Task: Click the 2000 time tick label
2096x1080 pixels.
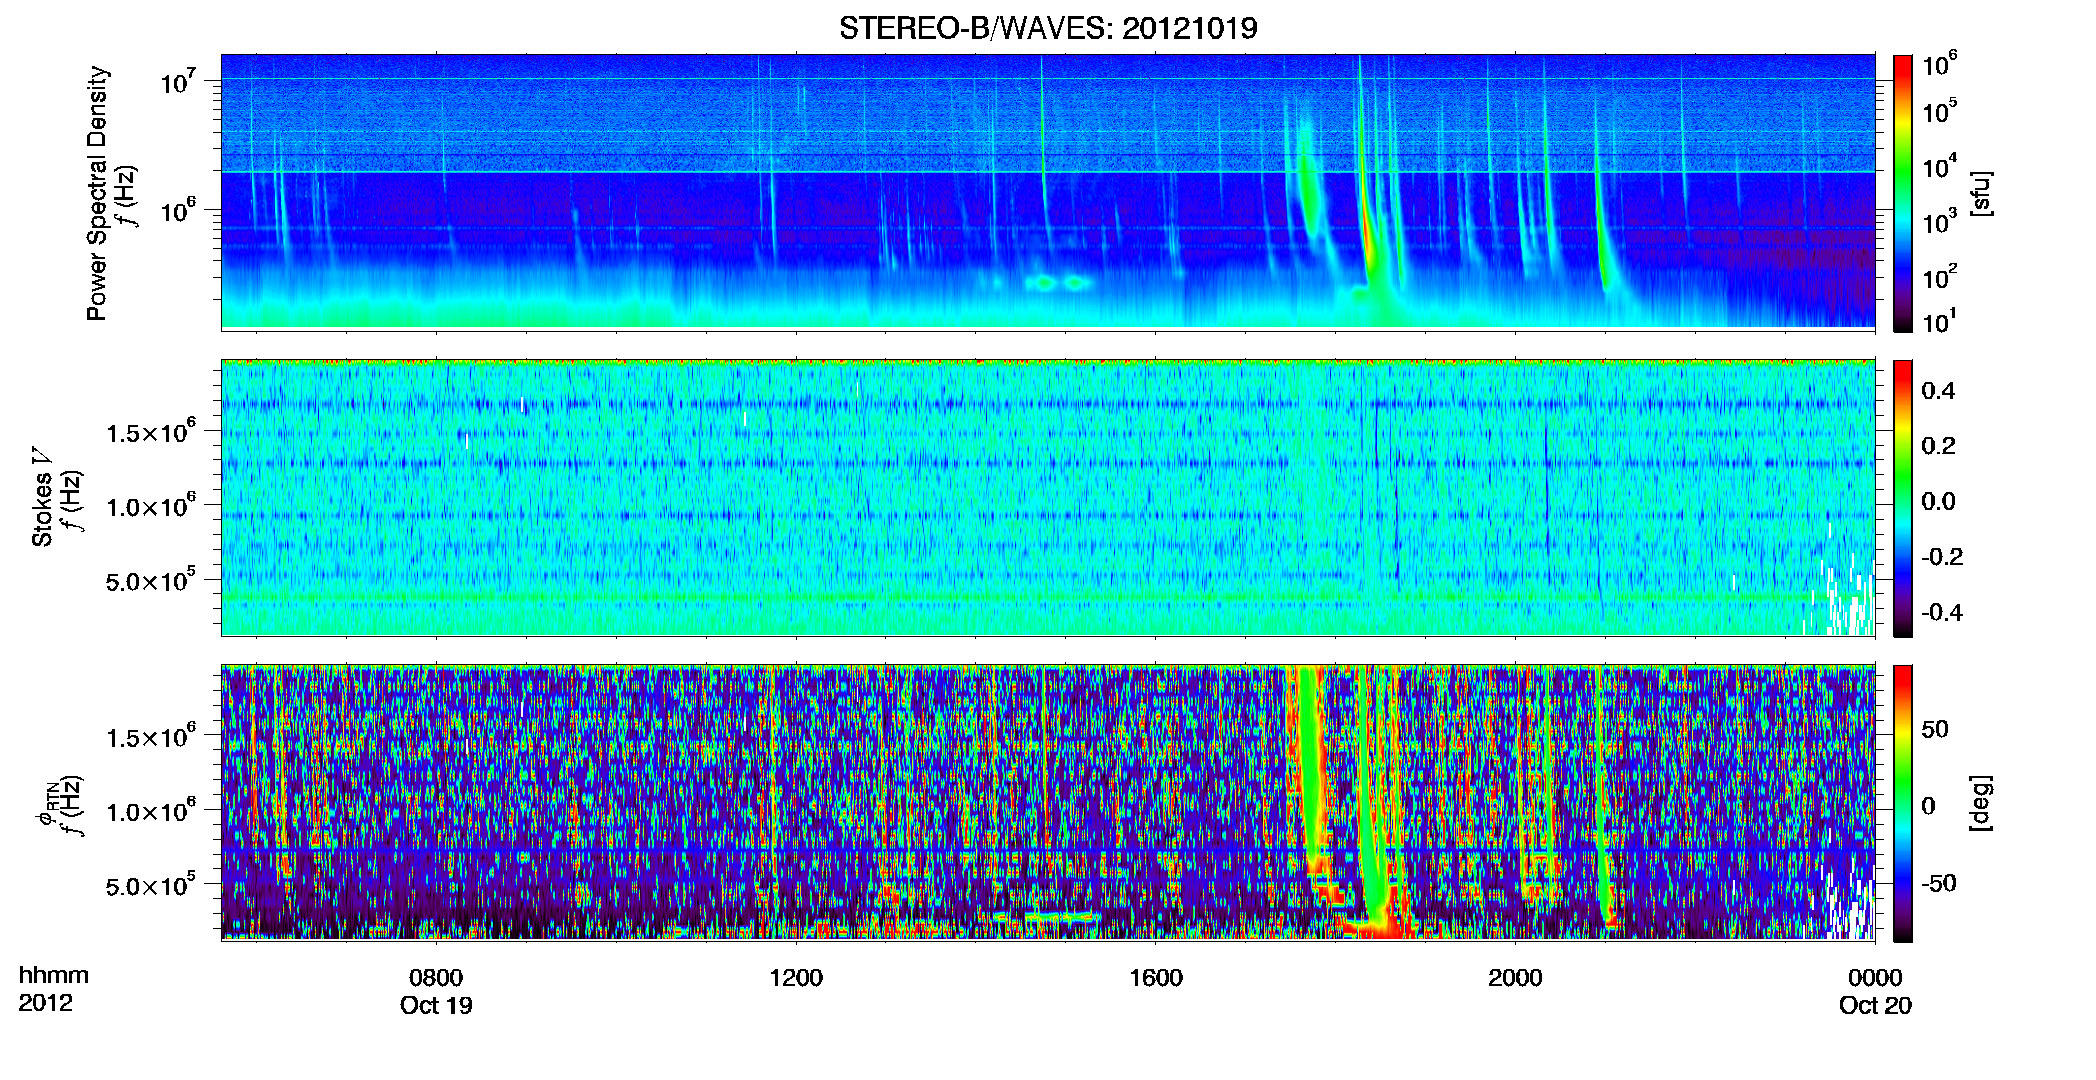Action: pos(1515,978)
